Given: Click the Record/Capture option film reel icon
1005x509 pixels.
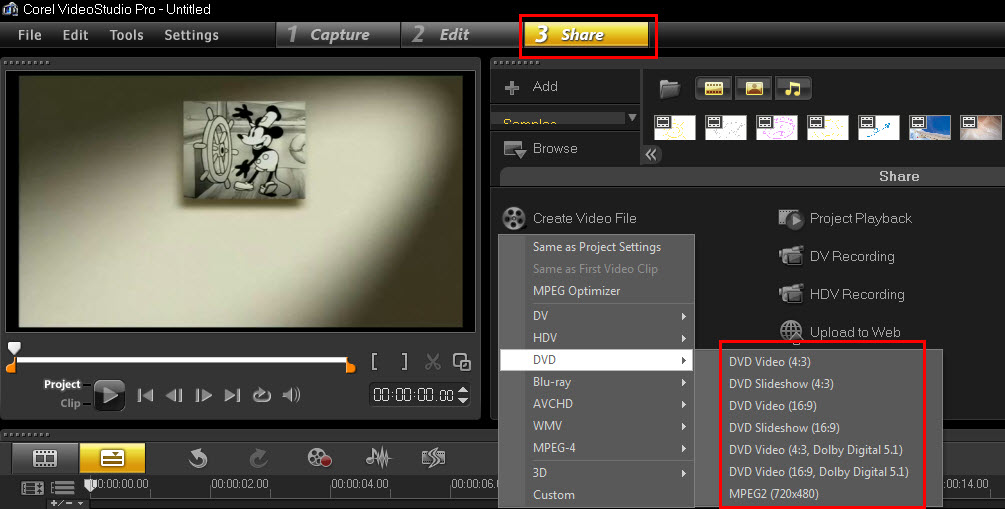Looking at the screenshot, I should (x=319, y=458).
